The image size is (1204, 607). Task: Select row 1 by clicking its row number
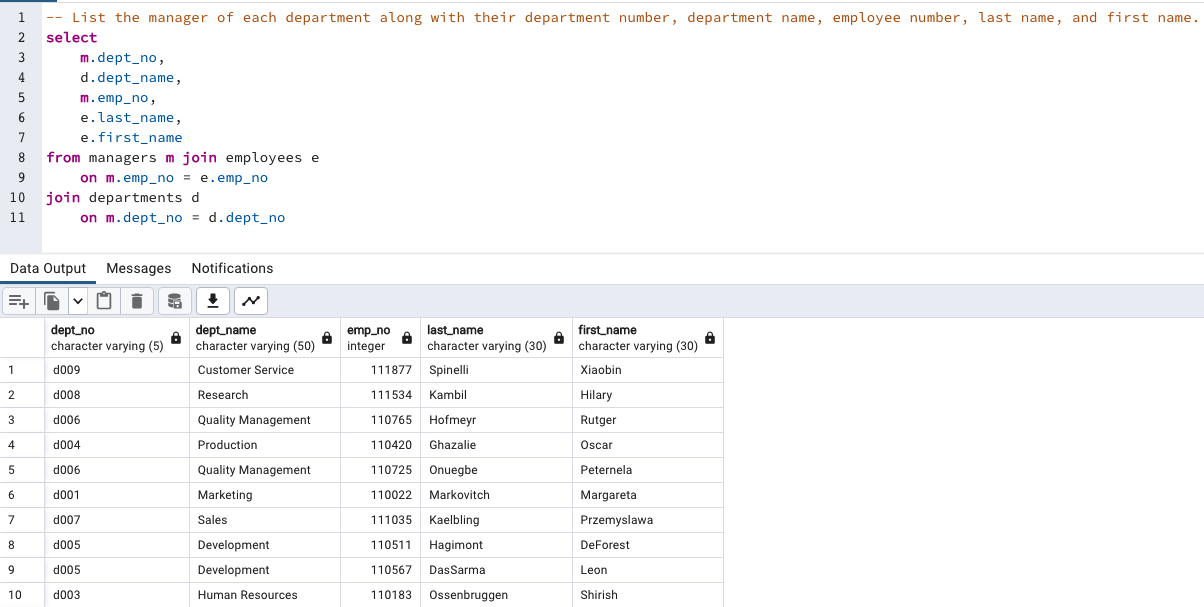(21, 369)
